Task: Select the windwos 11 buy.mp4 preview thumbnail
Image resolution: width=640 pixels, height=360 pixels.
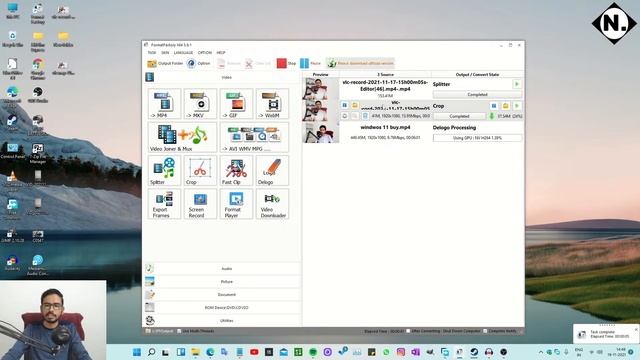Action: point(321,133)
